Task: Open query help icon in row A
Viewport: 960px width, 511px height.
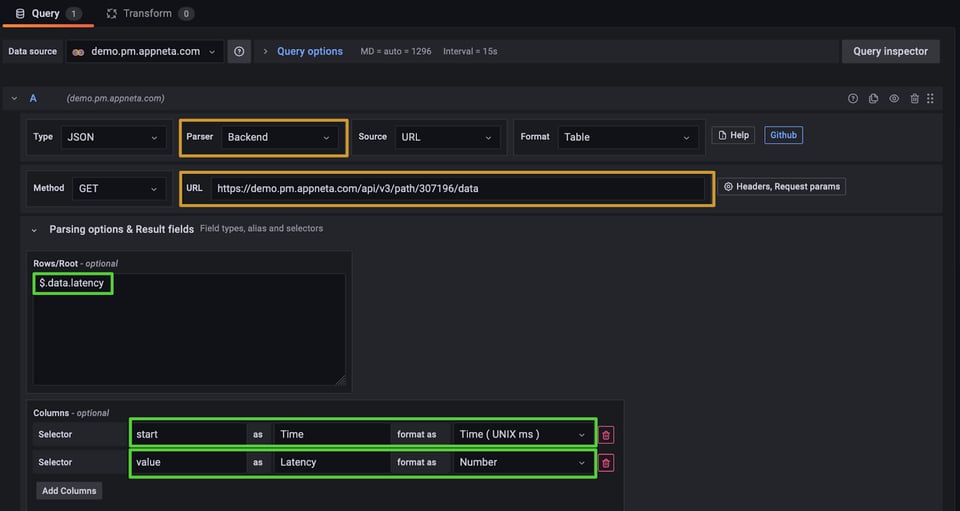Action: tap(853, 99)
